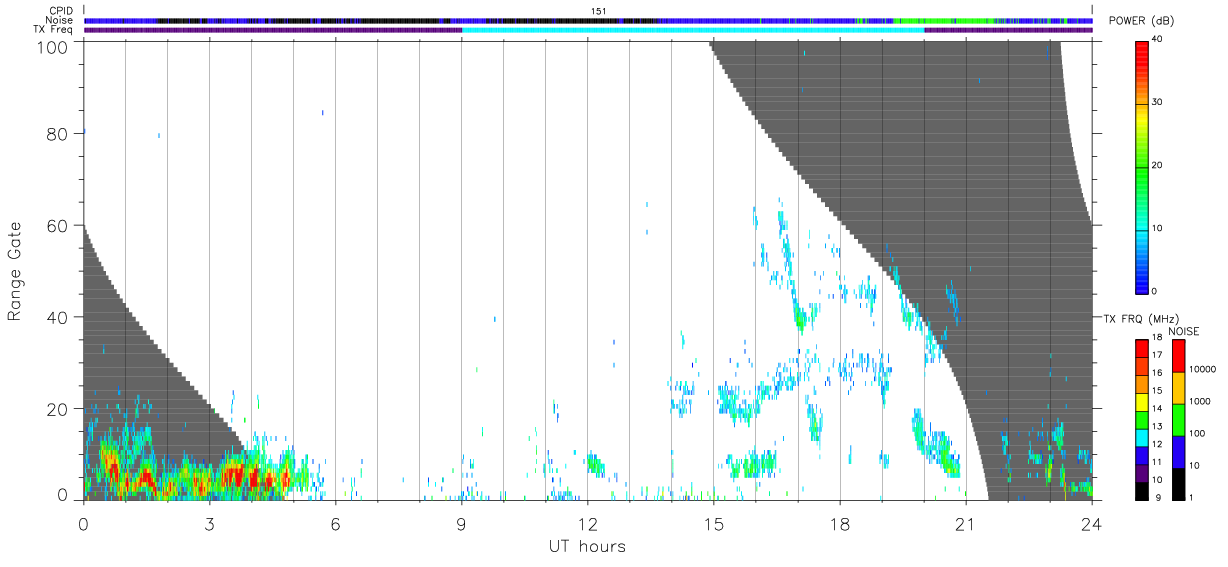1228x567 pixels.
Task: Pick the purple 10 MHz TX FRQ swatch
Action: click(x=1141, y=472)
